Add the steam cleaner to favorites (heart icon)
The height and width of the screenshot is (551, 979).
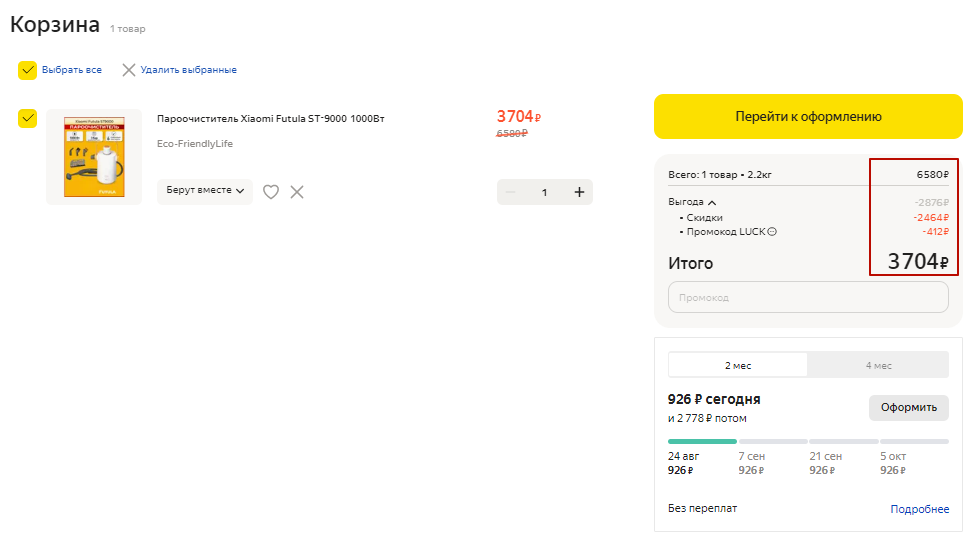tap(271, 192)
